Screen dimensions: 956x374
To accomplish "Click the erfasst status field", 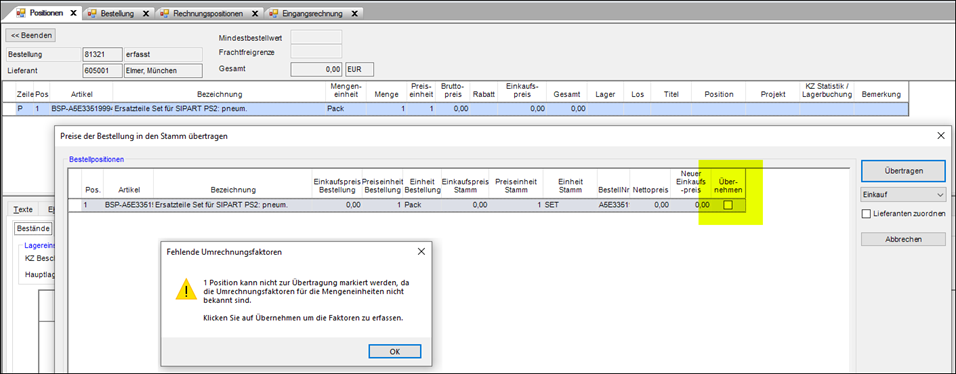I will click(162, 54).
